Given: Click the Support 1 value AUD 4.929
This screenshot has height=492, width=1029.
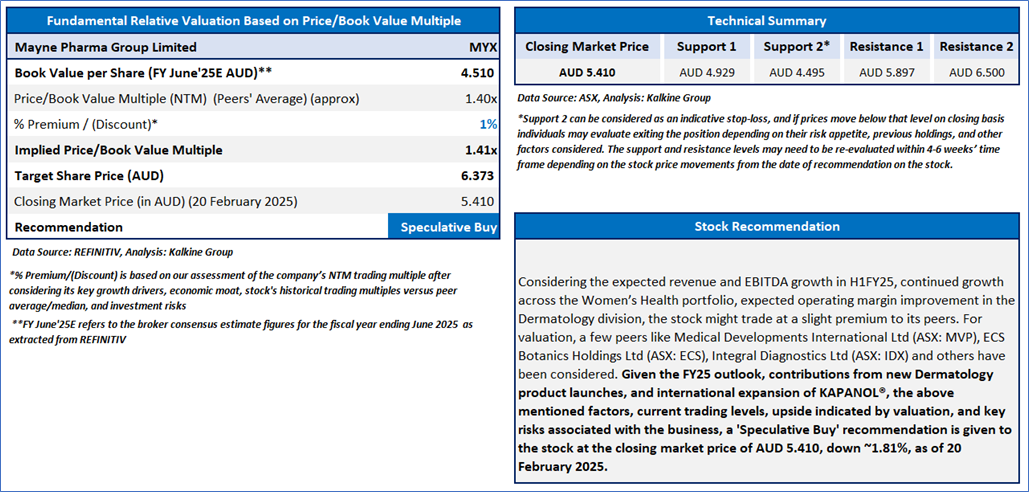Looking at the screenshot, I should (x=706, y=72).
